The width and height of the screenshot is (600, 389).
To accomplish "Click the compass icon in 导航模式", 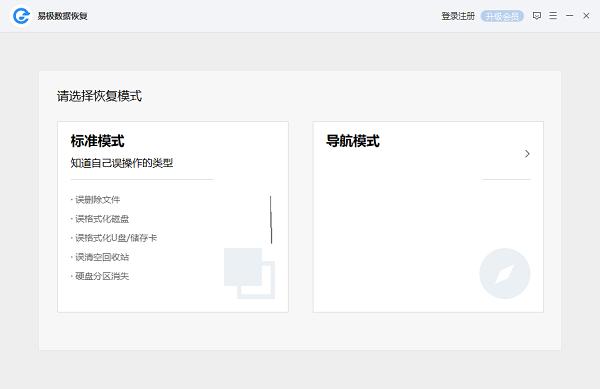I will [505, 273].
